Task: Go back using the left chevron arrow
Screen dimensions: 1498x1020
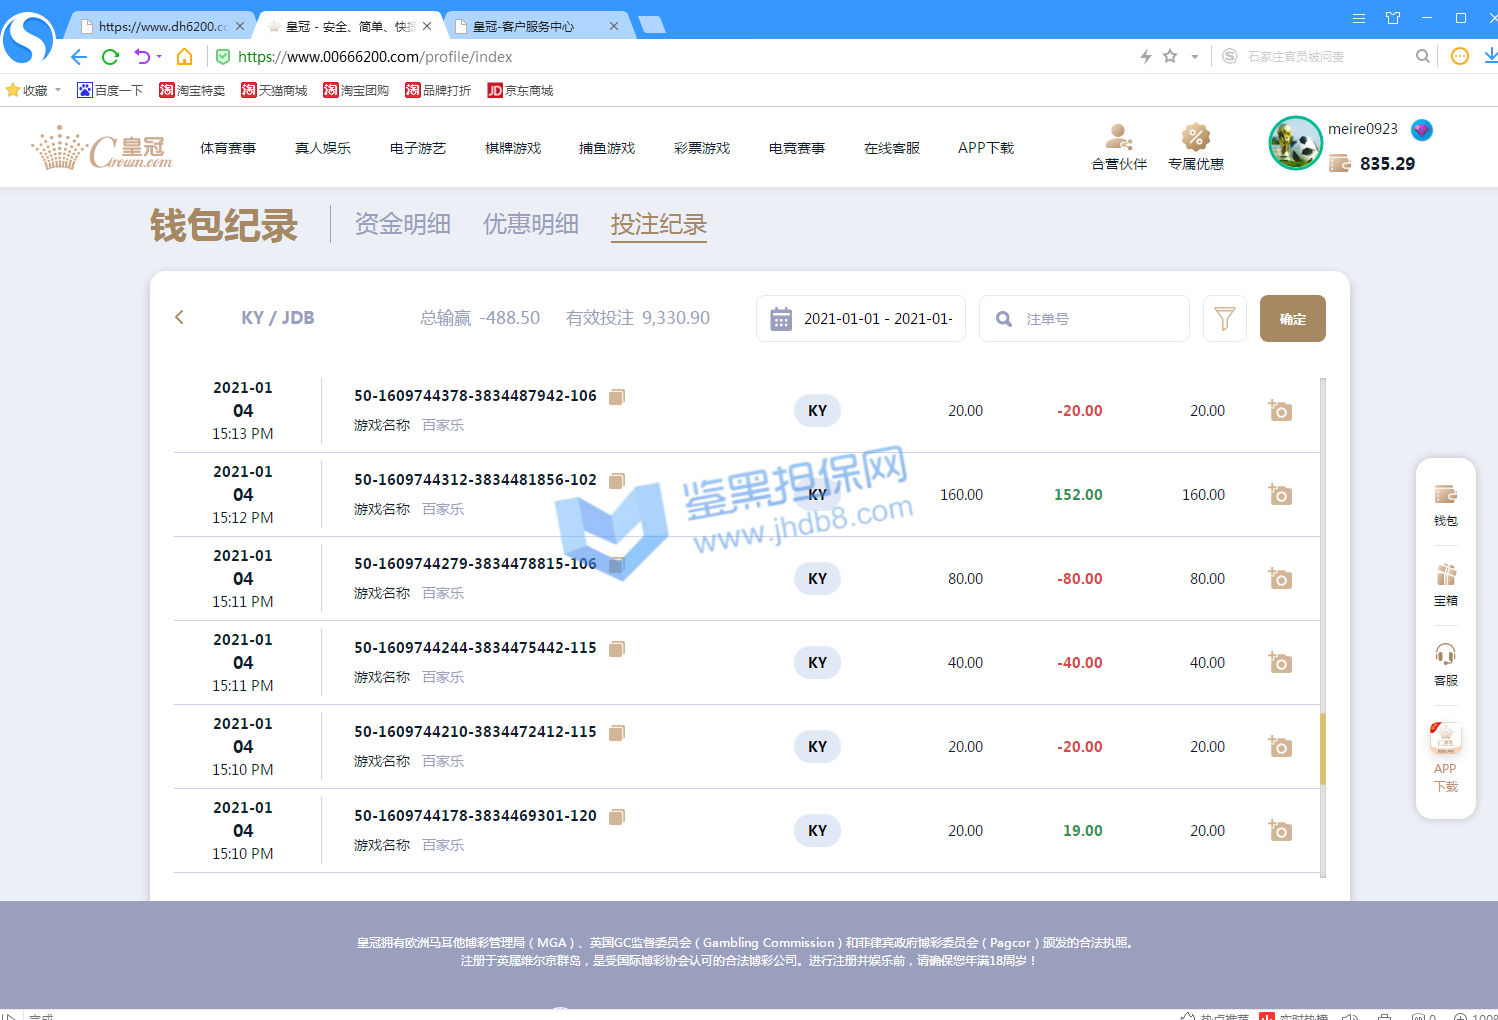Action: tap(180, 318)
